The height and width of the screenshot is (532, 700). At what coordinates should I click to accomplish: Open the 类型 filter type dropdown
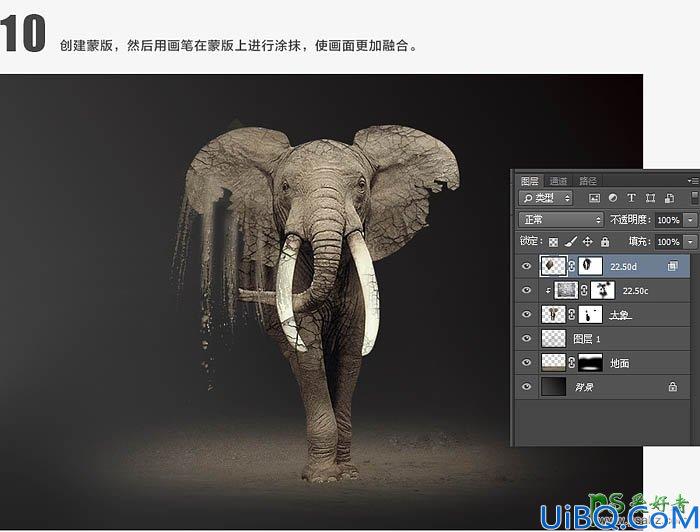coord(546,198)
